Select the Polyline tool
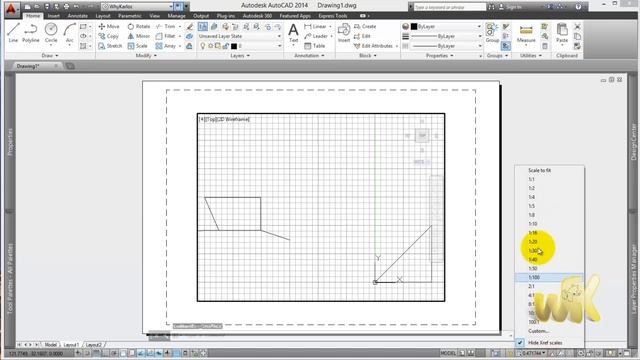This screenshot has width=640, height=360. (31, 33)
